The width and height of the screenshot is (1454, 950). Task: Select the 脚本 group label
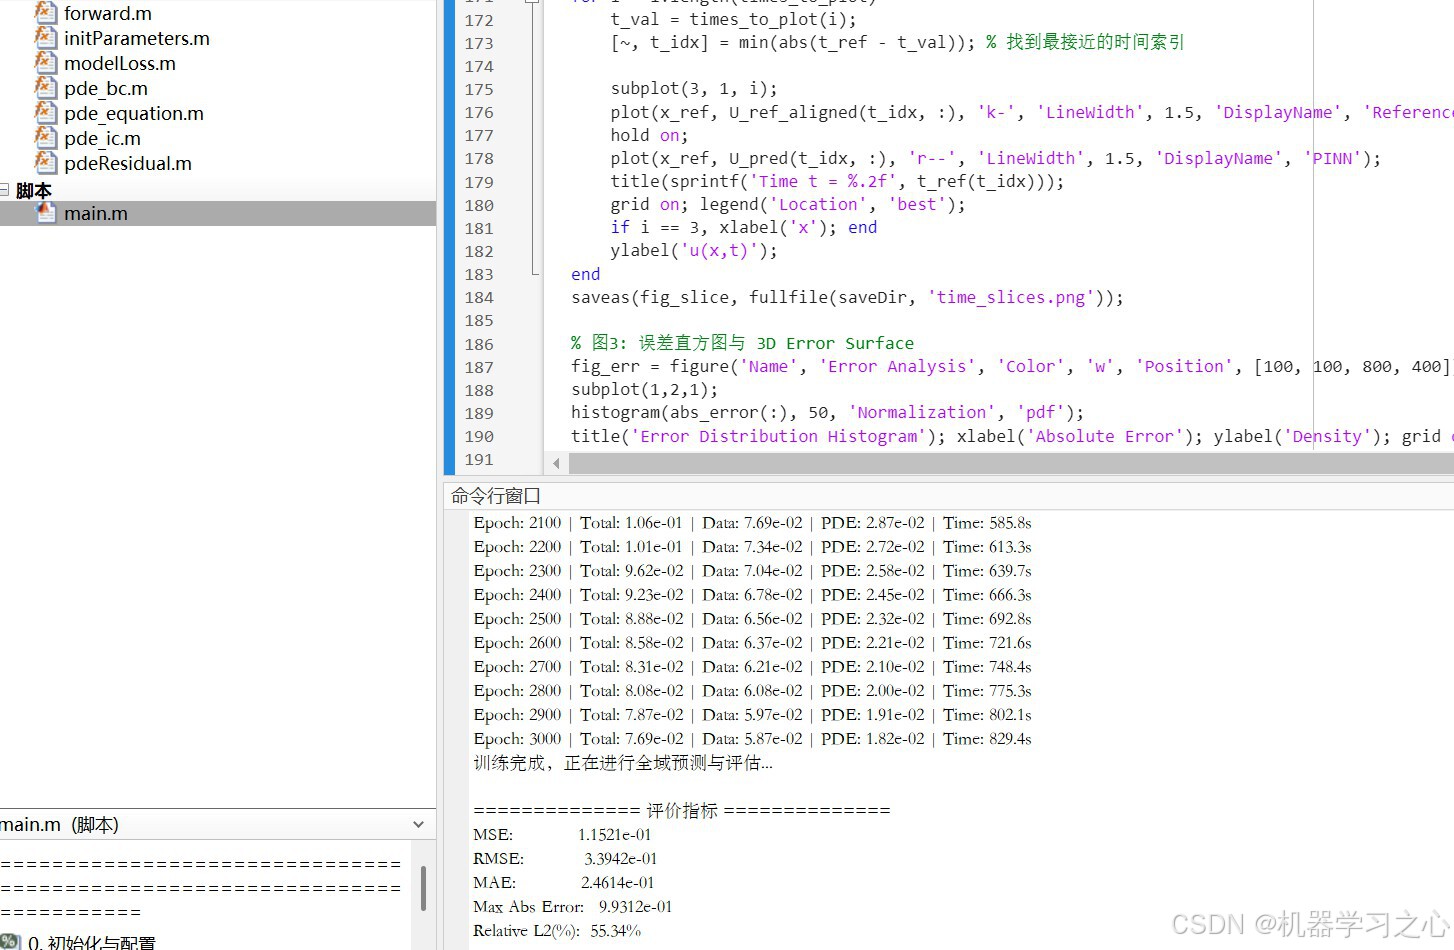point(34,190)
